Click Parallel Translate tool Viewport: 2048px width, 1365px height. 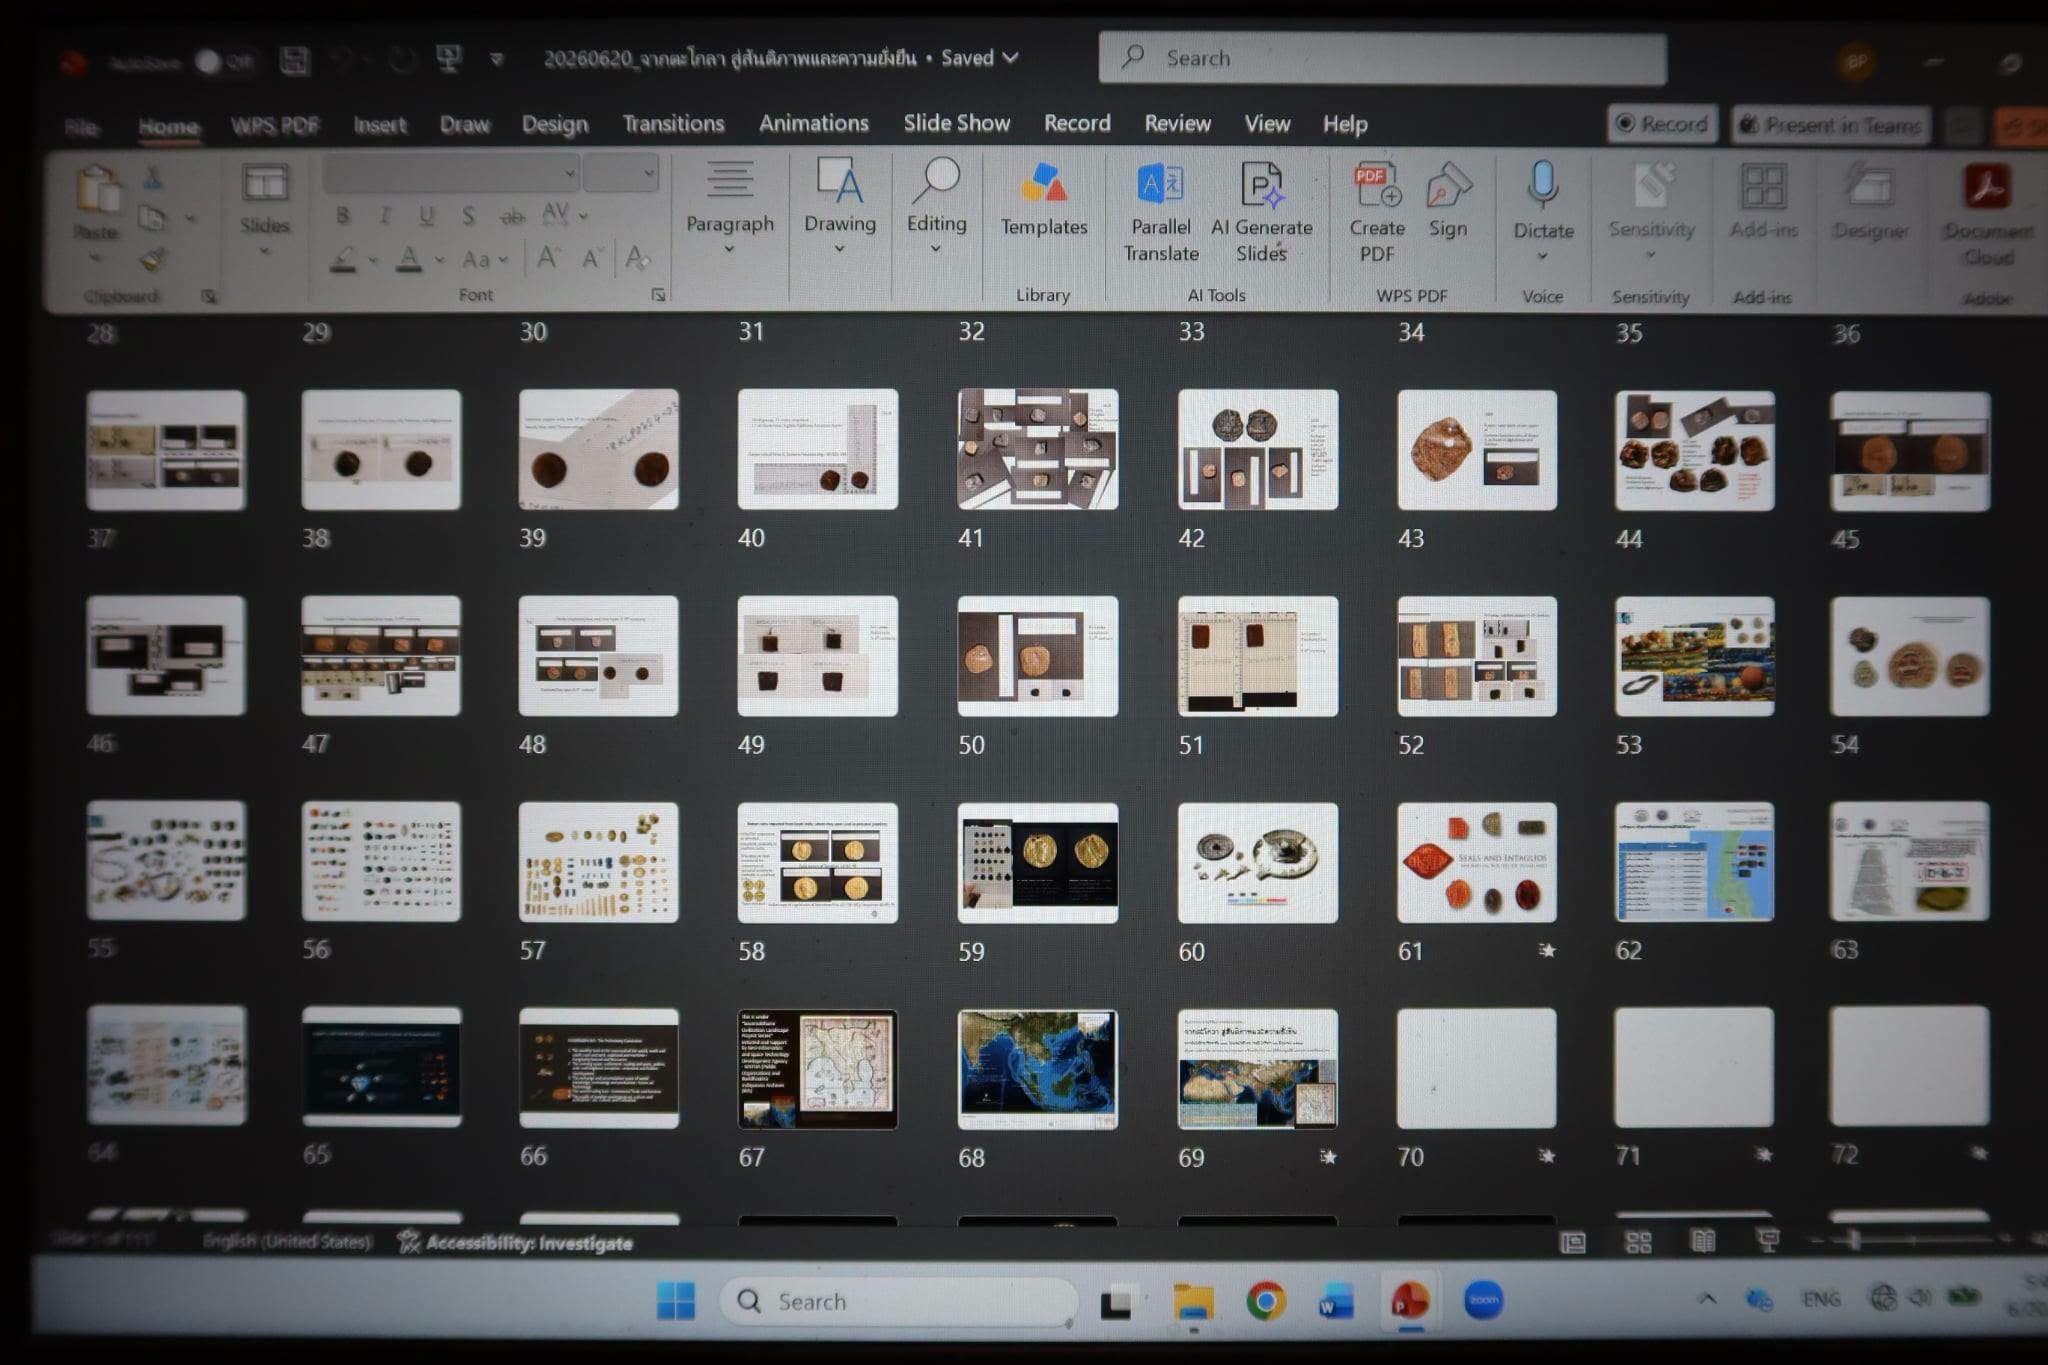pos(1161,212)
